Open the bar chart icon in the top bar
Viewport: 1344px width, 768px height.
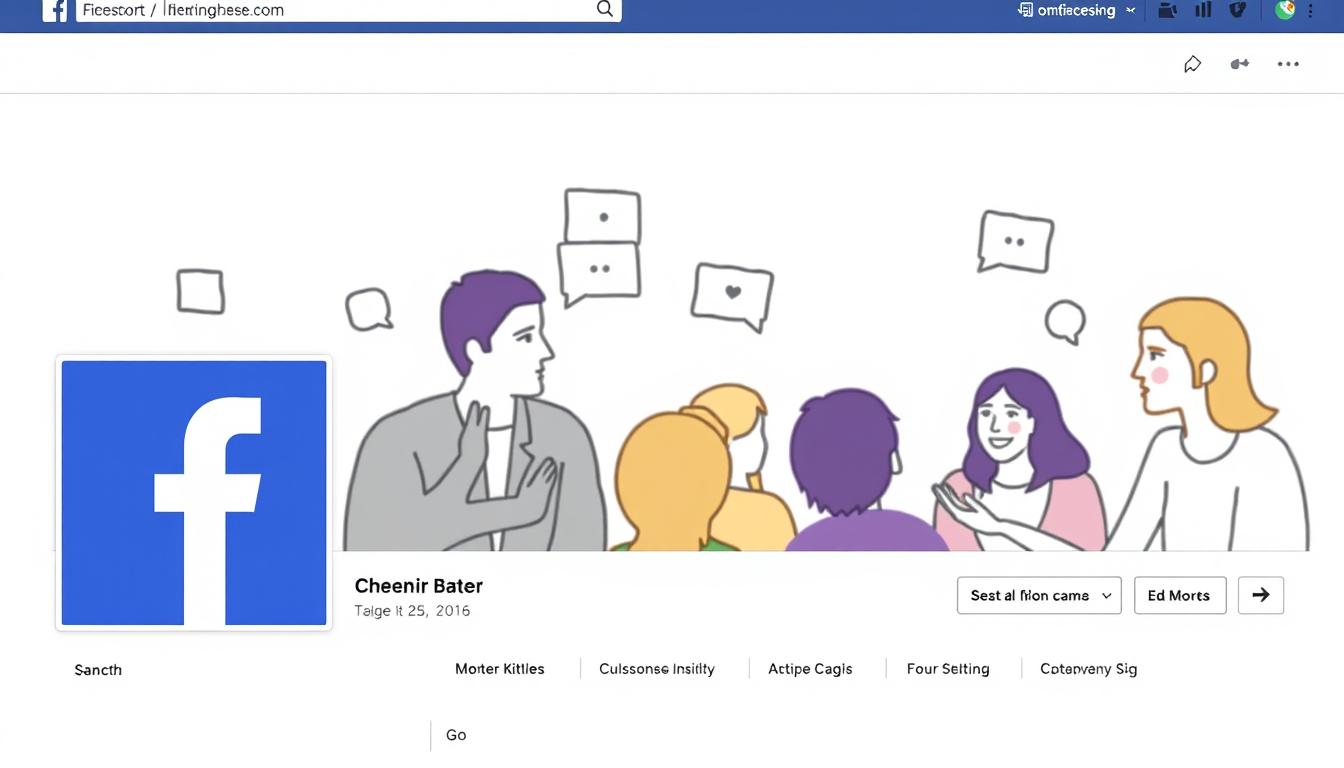[x=1203, y=10]
